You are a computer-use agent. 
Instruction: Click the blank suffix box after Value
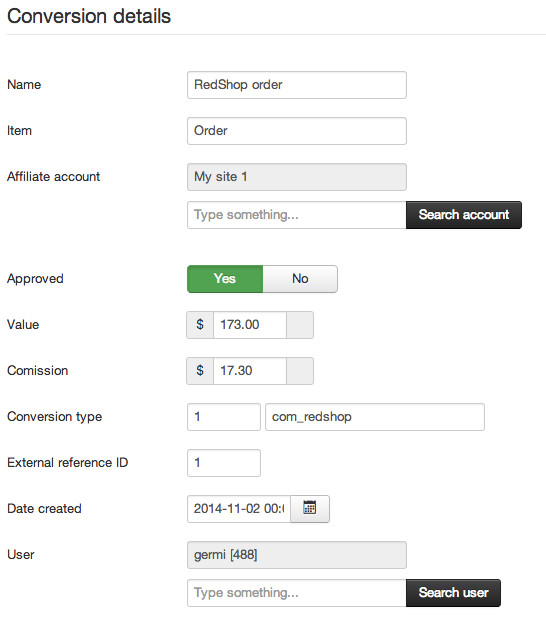click(x=300, y=325)
